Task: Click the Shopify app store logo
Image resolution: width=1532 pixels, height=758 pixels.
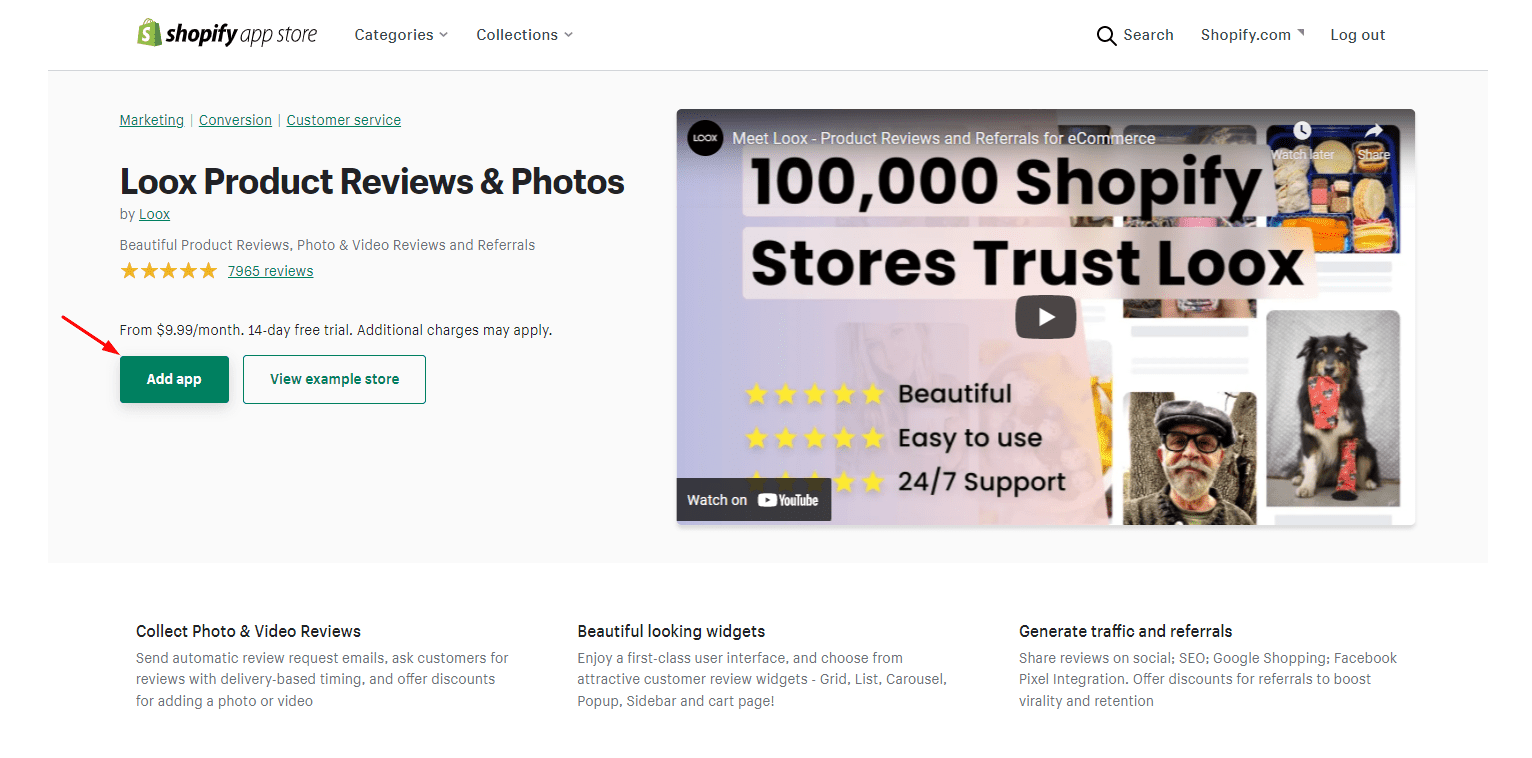Action: tap(227, 33)
